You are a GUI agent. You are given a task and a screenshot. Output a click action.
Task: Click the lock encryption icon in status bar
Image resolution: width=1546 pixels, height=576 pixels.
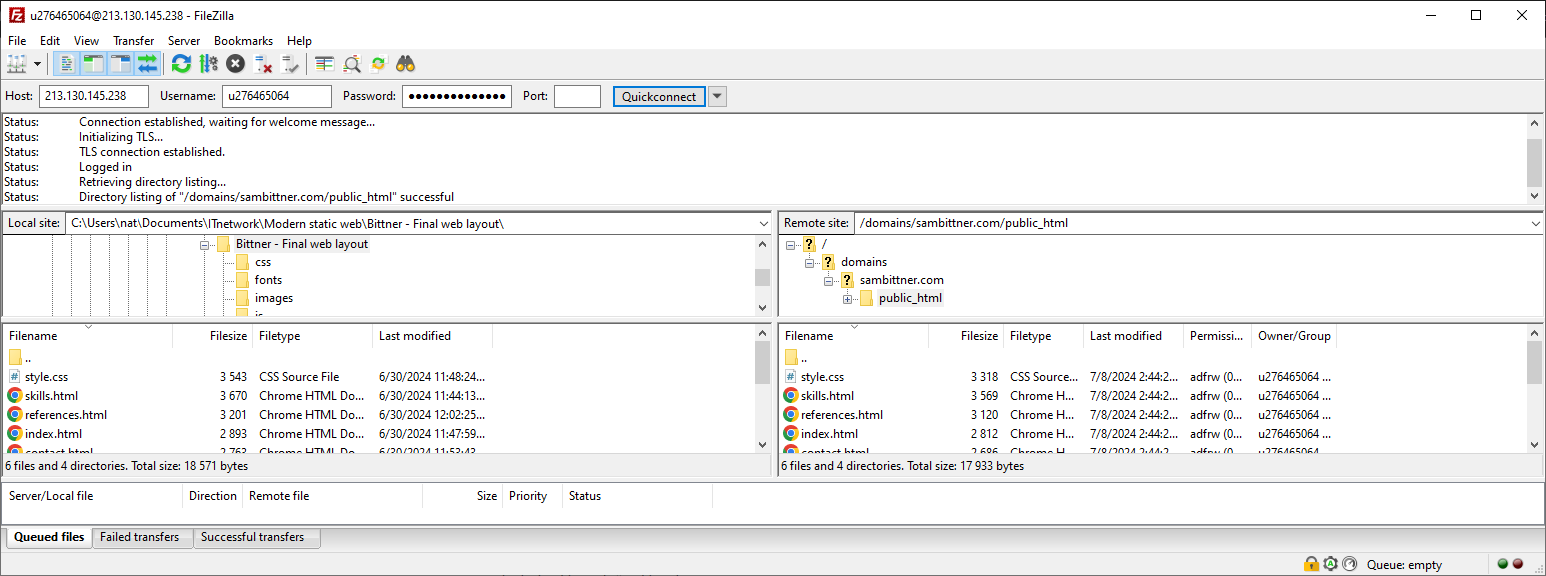(x=1311, y=564)
